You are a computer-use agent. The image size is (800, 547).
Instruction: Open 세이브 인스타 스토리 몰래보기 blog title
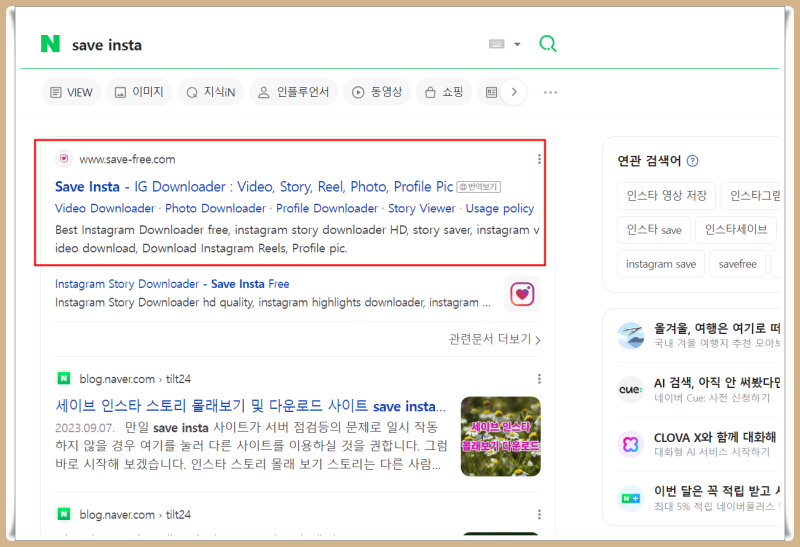250,406
